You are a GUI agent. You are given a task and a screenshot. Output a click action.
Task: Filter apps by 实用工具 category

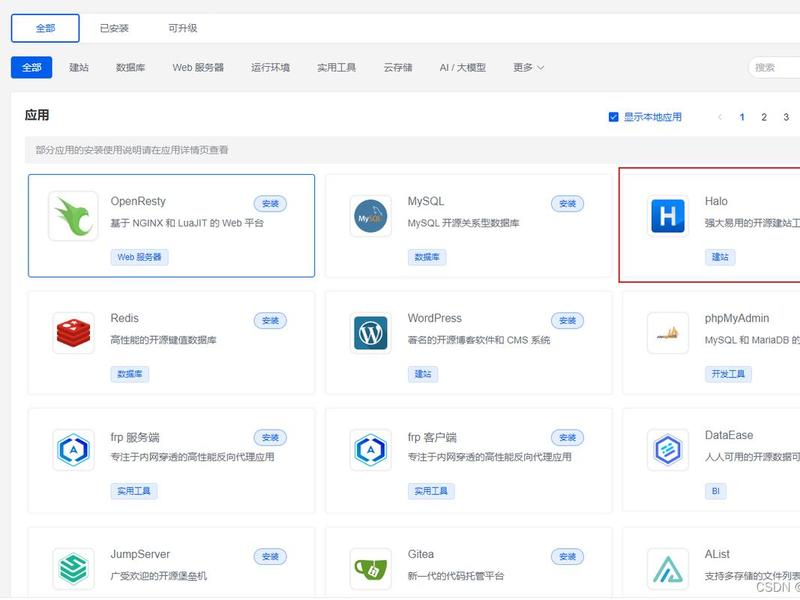click(337, 67)
